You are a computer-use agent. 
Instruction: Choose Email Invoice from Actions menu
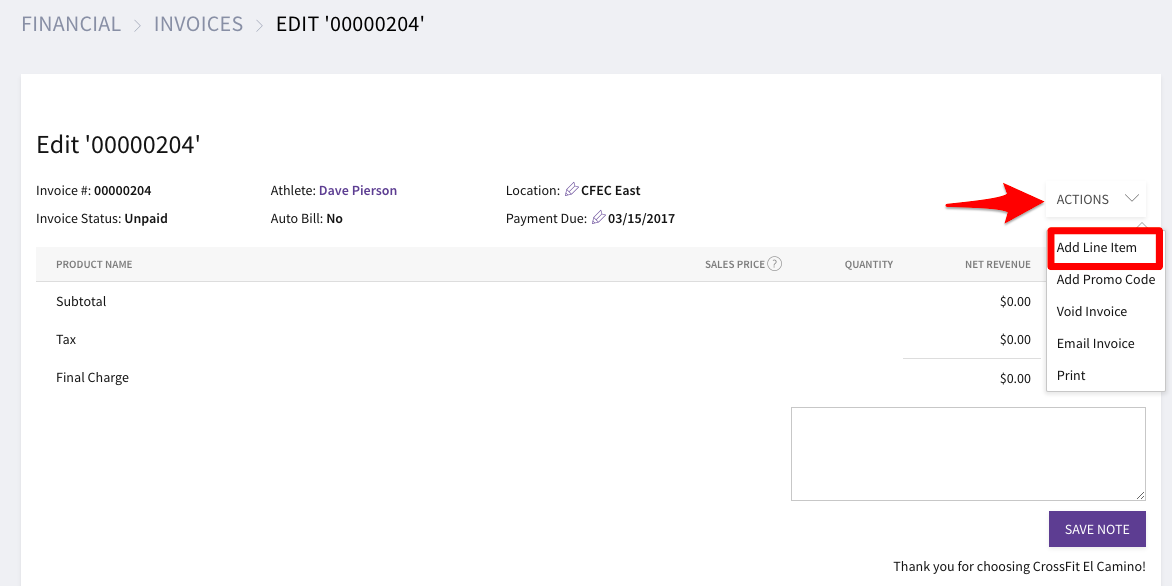pyautogui.click(x=1095, y=344)
